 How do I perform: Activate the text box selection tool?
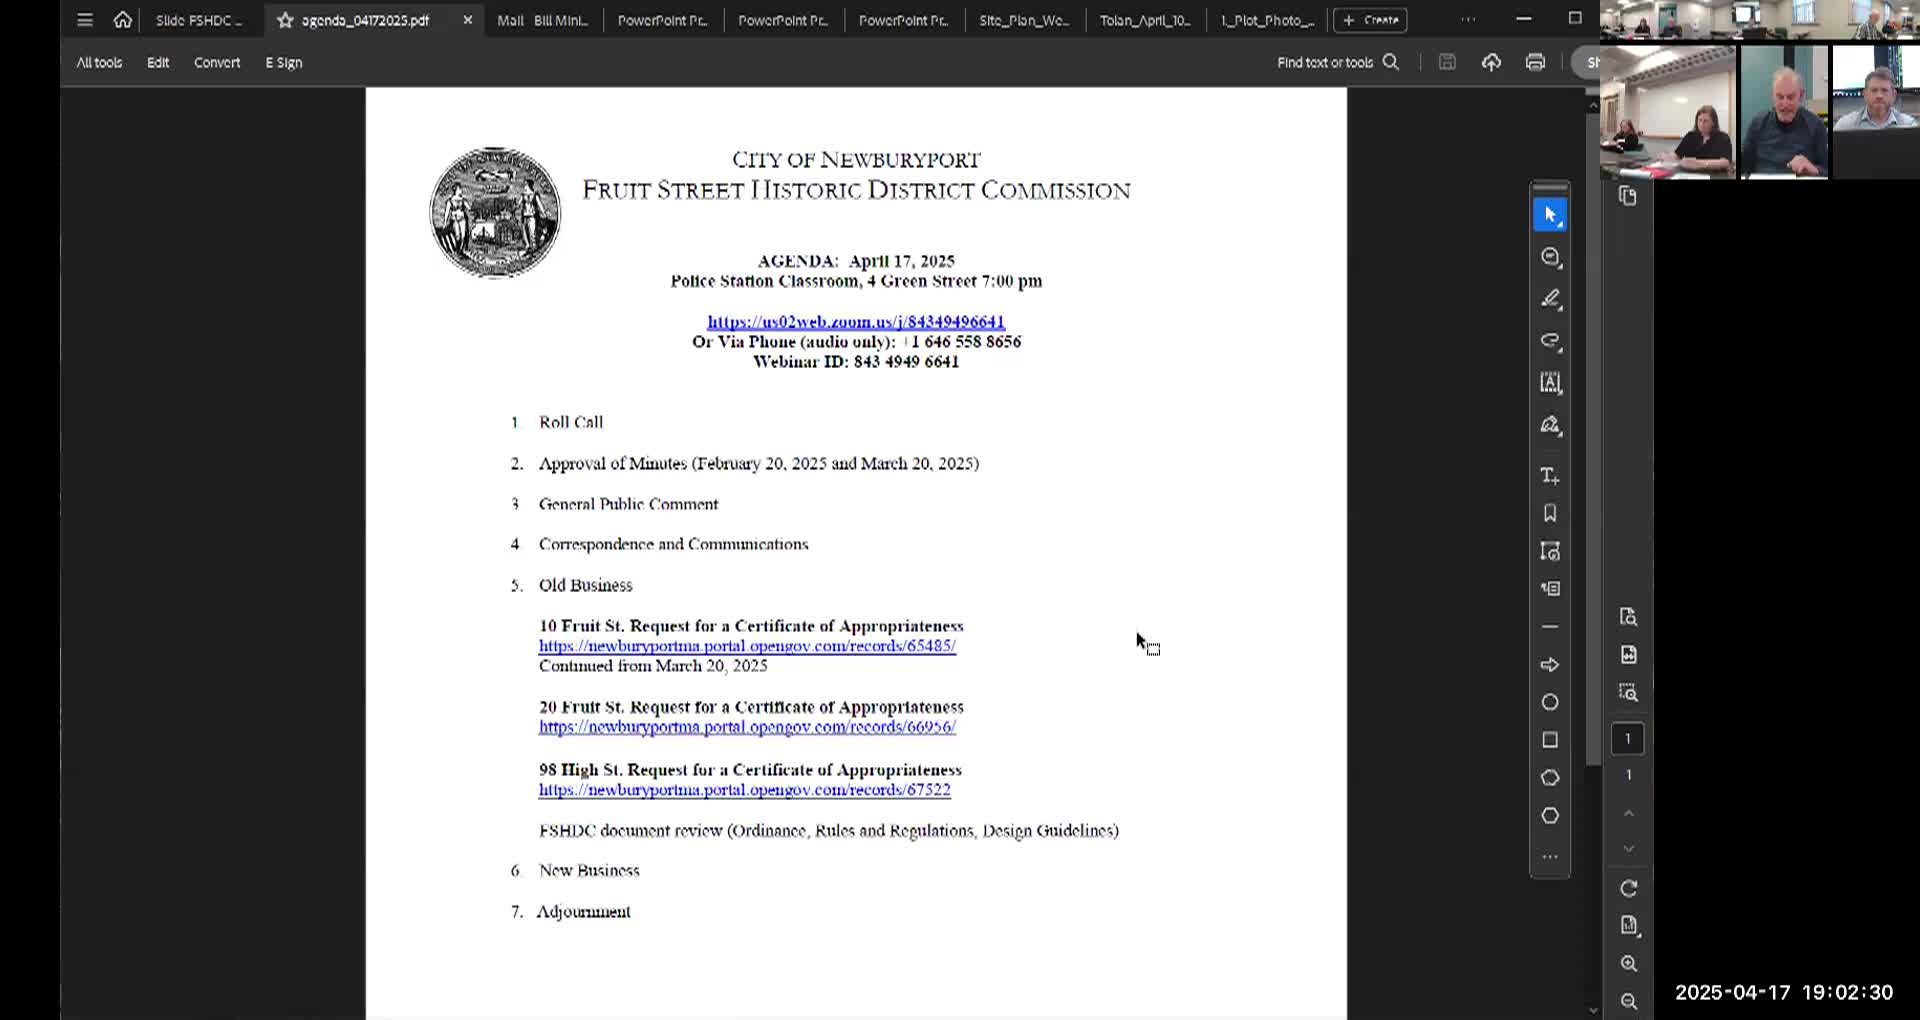pyautogui.click(x=1550, y=383)
